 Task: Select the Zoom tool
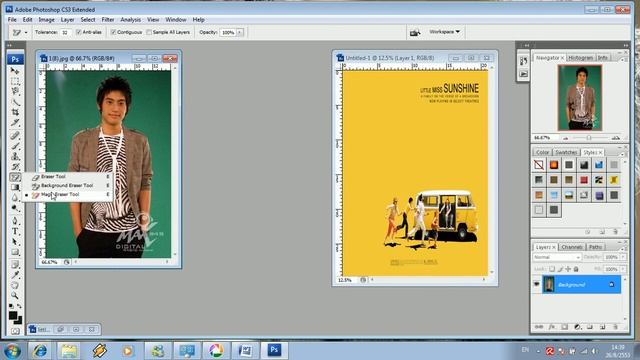coord(15,295)
